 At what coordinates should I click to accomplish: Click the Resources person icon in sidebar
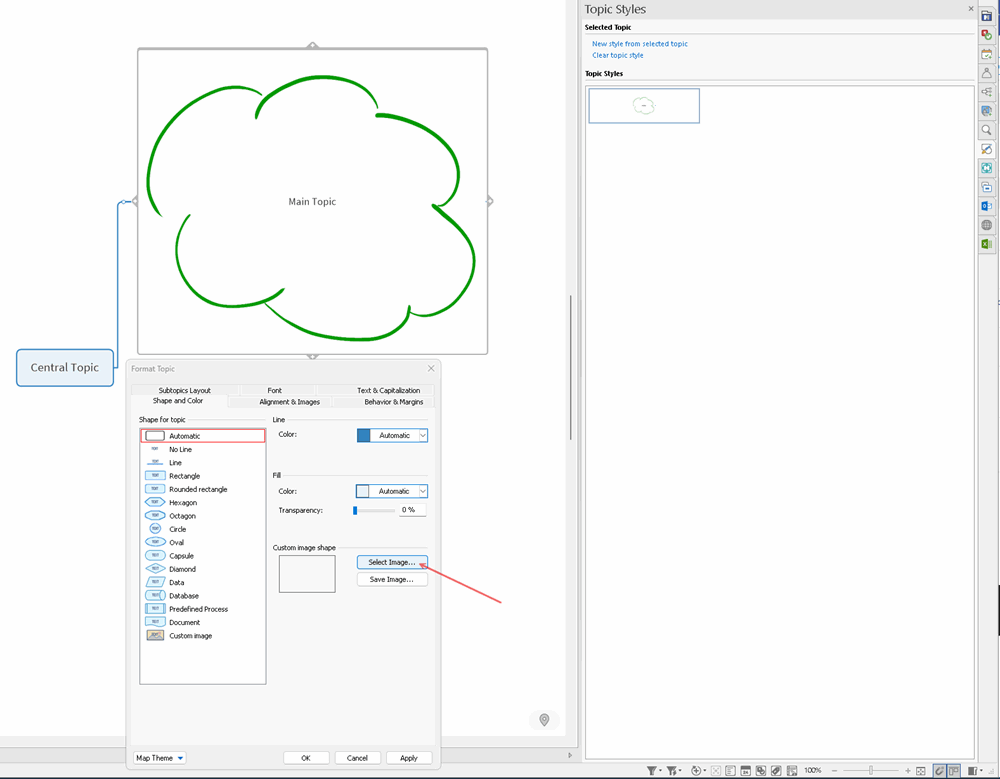986,73
